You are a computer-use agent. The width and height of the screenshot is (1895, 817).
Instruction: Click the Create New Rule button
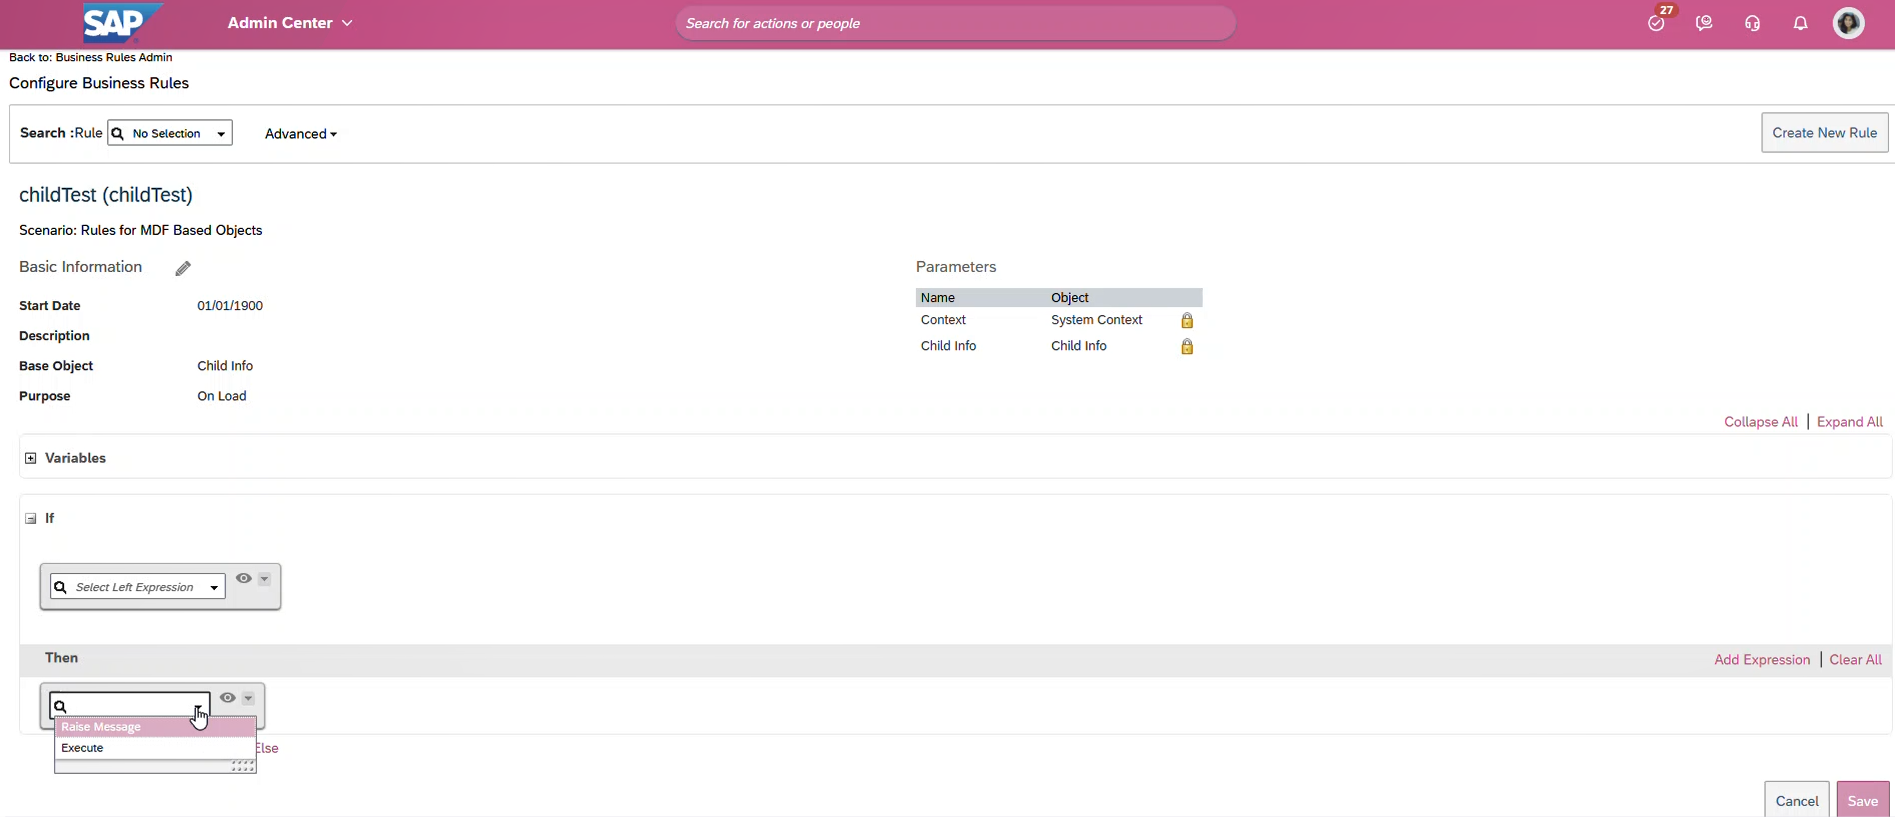click(1824, 133)
